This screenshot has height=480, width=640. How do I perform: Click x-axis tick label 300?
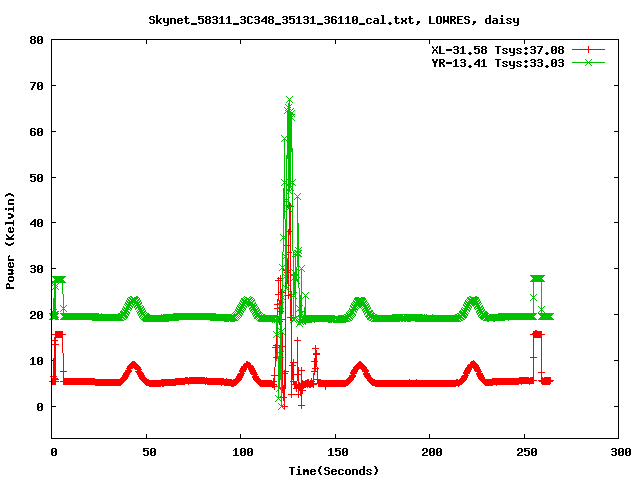[x=621, y=452]
